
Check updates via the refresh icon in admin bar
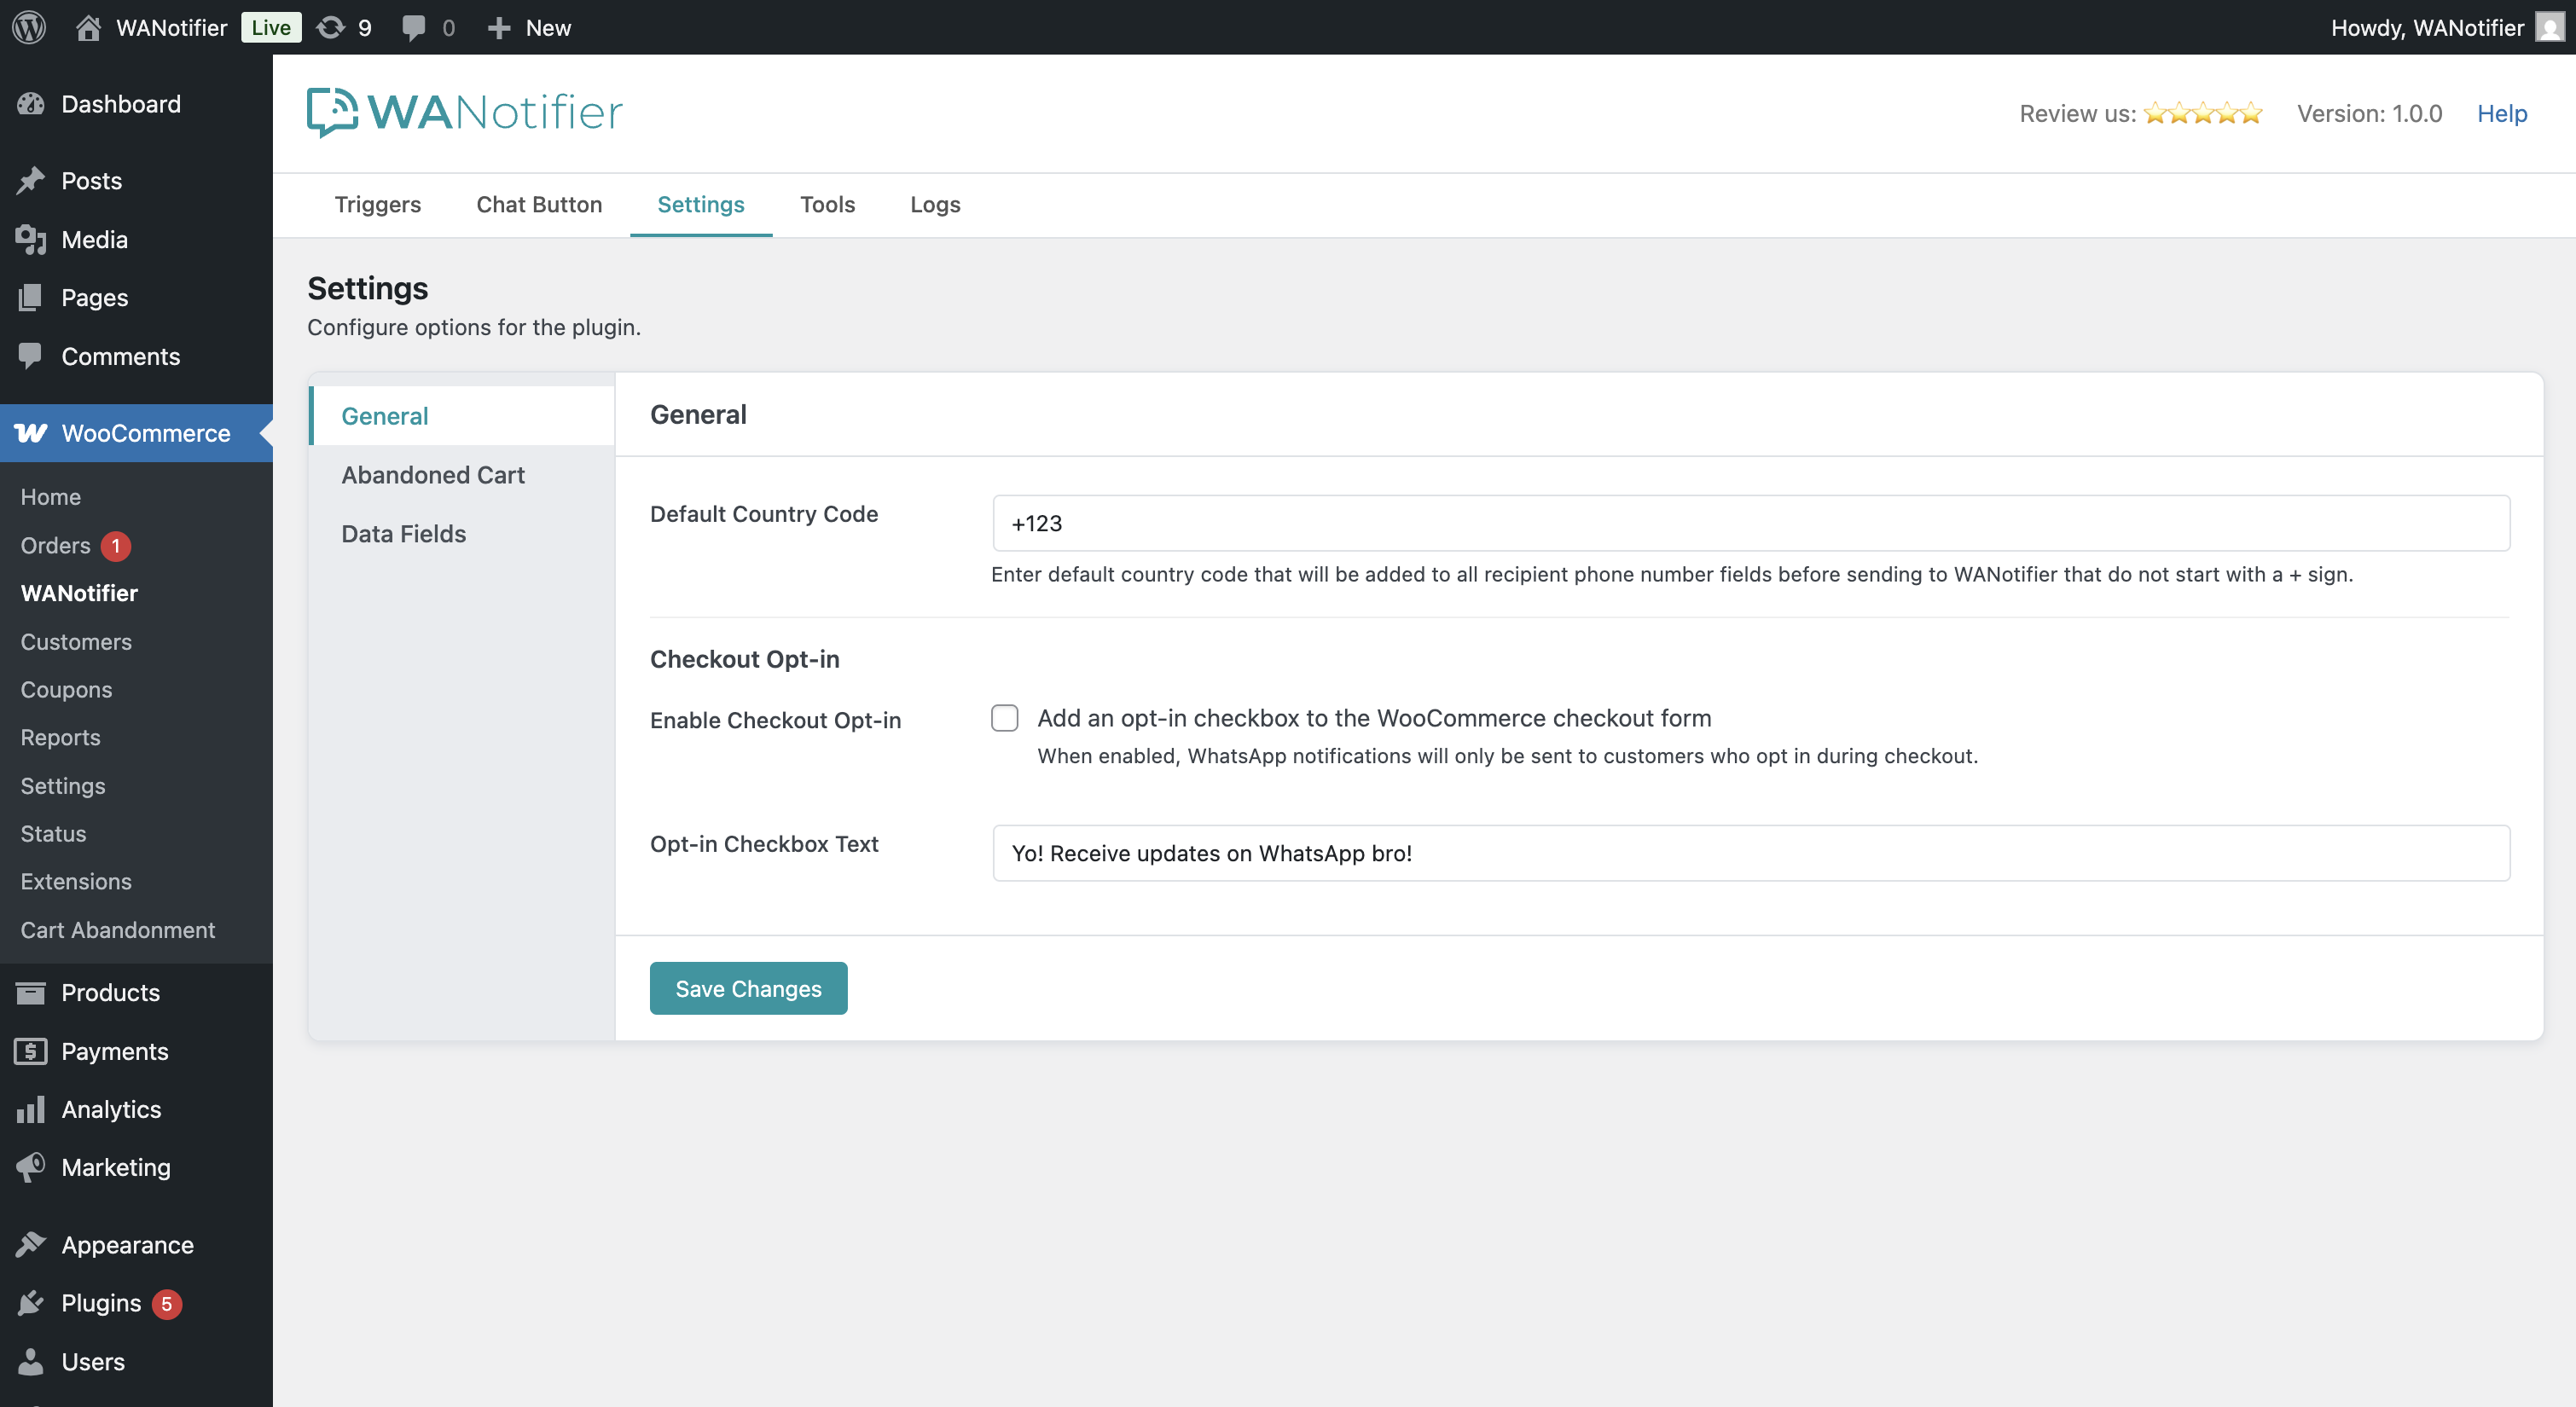click(331, 27)
